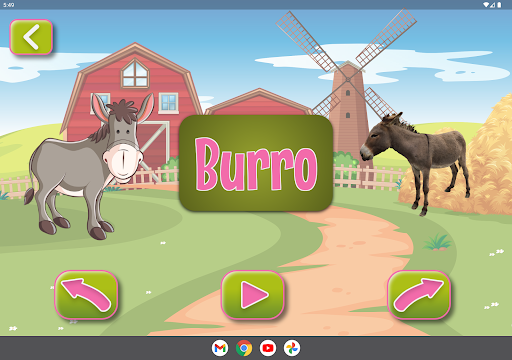
Task: Tap the Burro word card
Action: pos(256,163)
